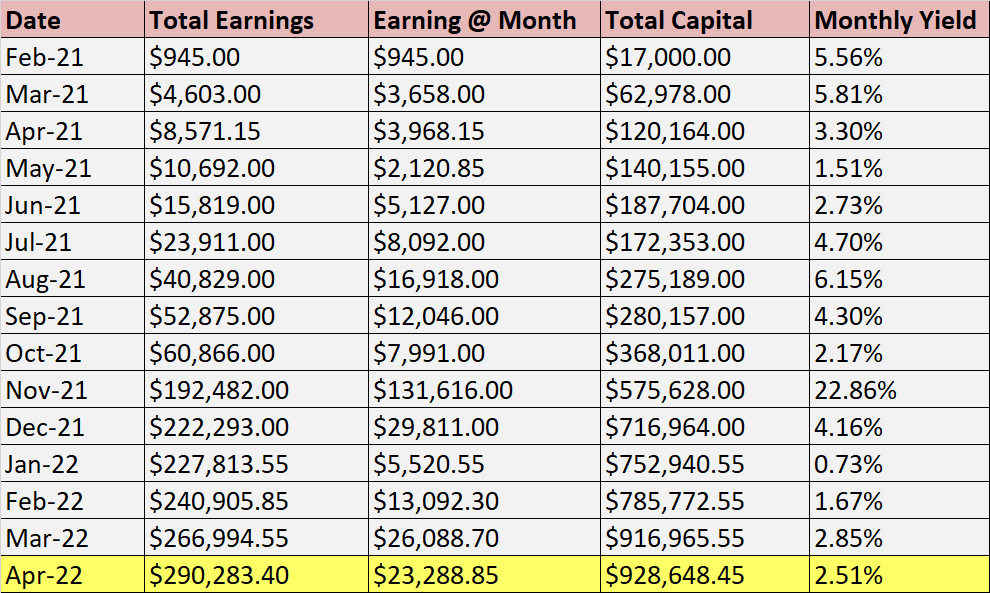This screenshot has width=990, height=593.
Task: Click the 22.86% monthly yield cell
Action: pyautogui.click(x=898, y=391)
